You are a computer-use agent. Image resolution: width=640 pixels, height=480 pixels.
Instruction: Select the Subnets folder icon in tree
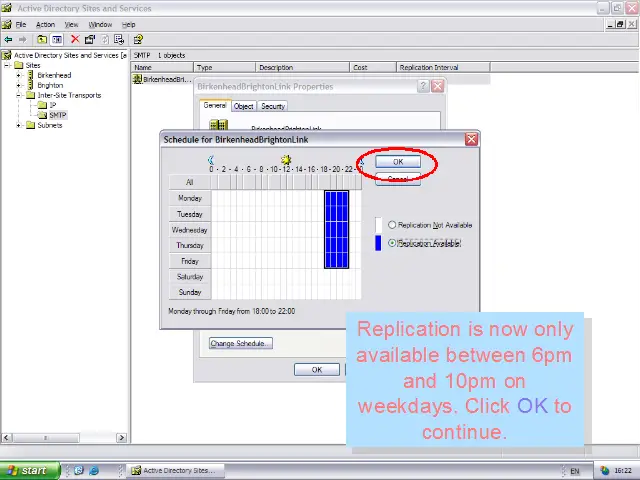31,125
